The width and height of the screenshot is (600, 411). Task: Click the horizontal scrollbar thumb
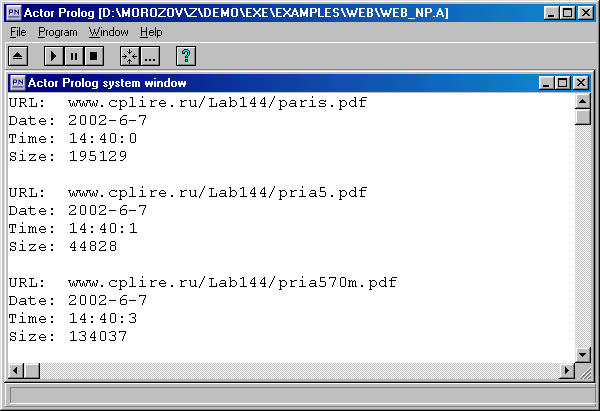tap(32, 370)
